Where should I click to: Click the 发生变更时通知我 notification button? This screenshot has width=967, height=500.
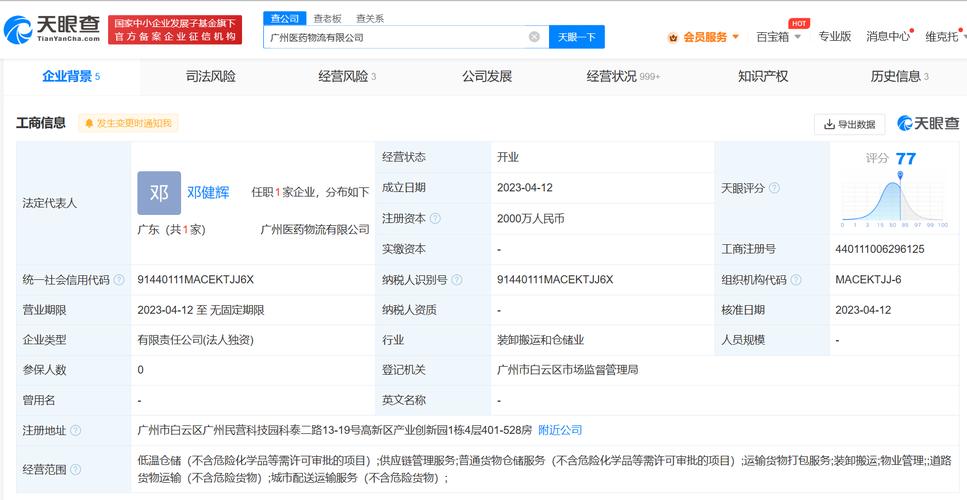128,123
